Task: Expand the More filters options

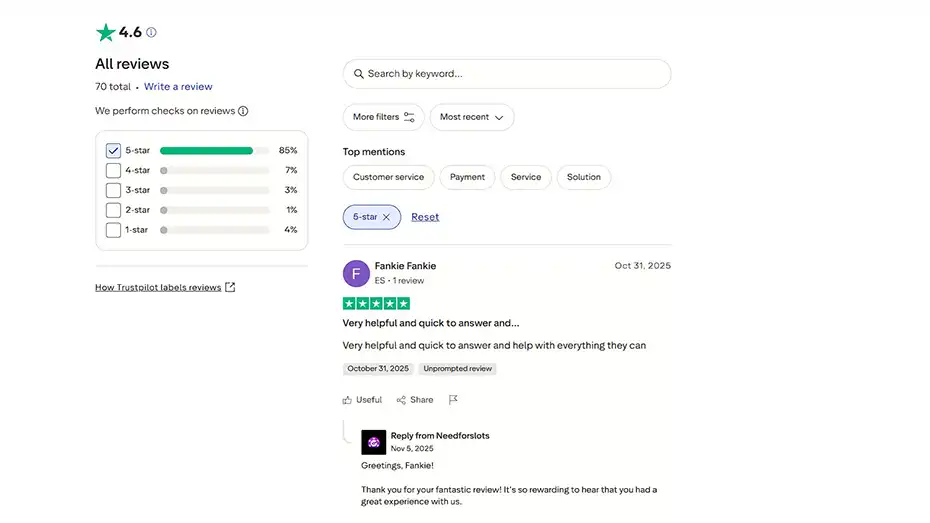Action: click(x=383, y=117)
